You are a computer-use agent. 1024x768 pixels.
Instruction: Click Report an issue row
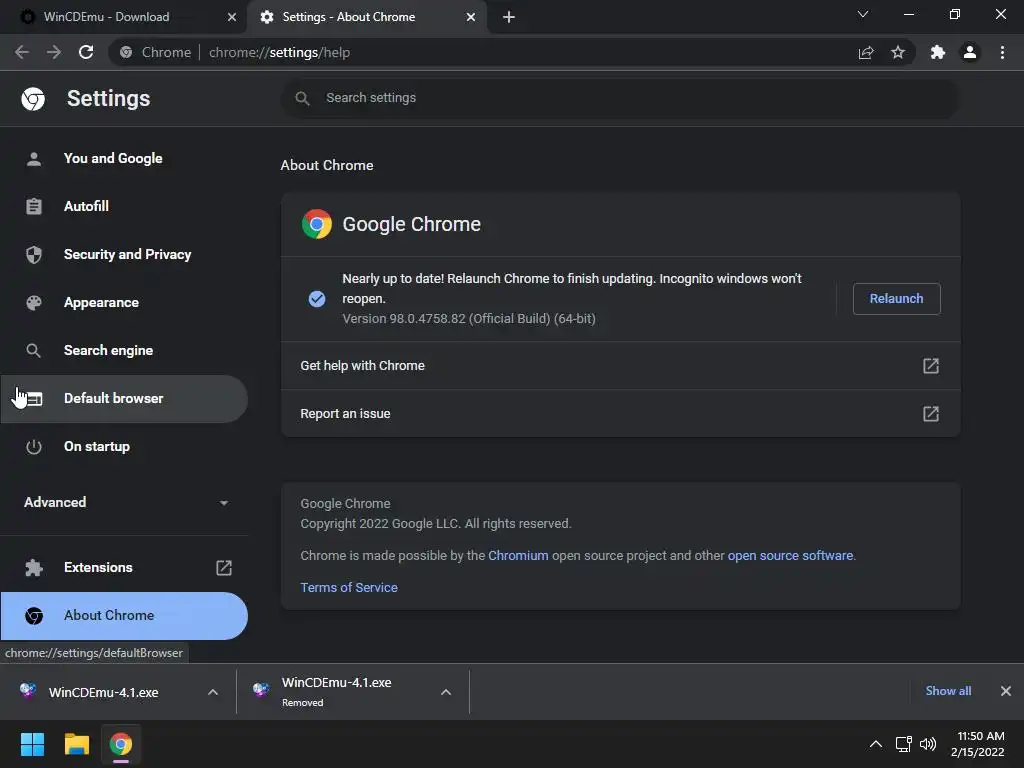point(620,413)
